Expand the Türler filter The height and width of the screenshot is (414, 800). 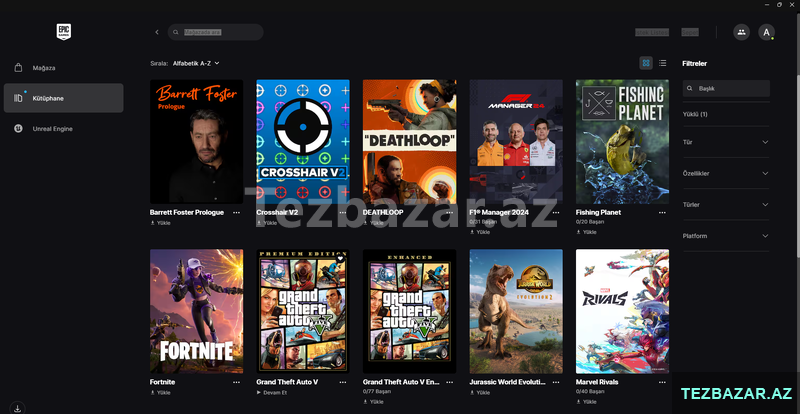point(726,205)
